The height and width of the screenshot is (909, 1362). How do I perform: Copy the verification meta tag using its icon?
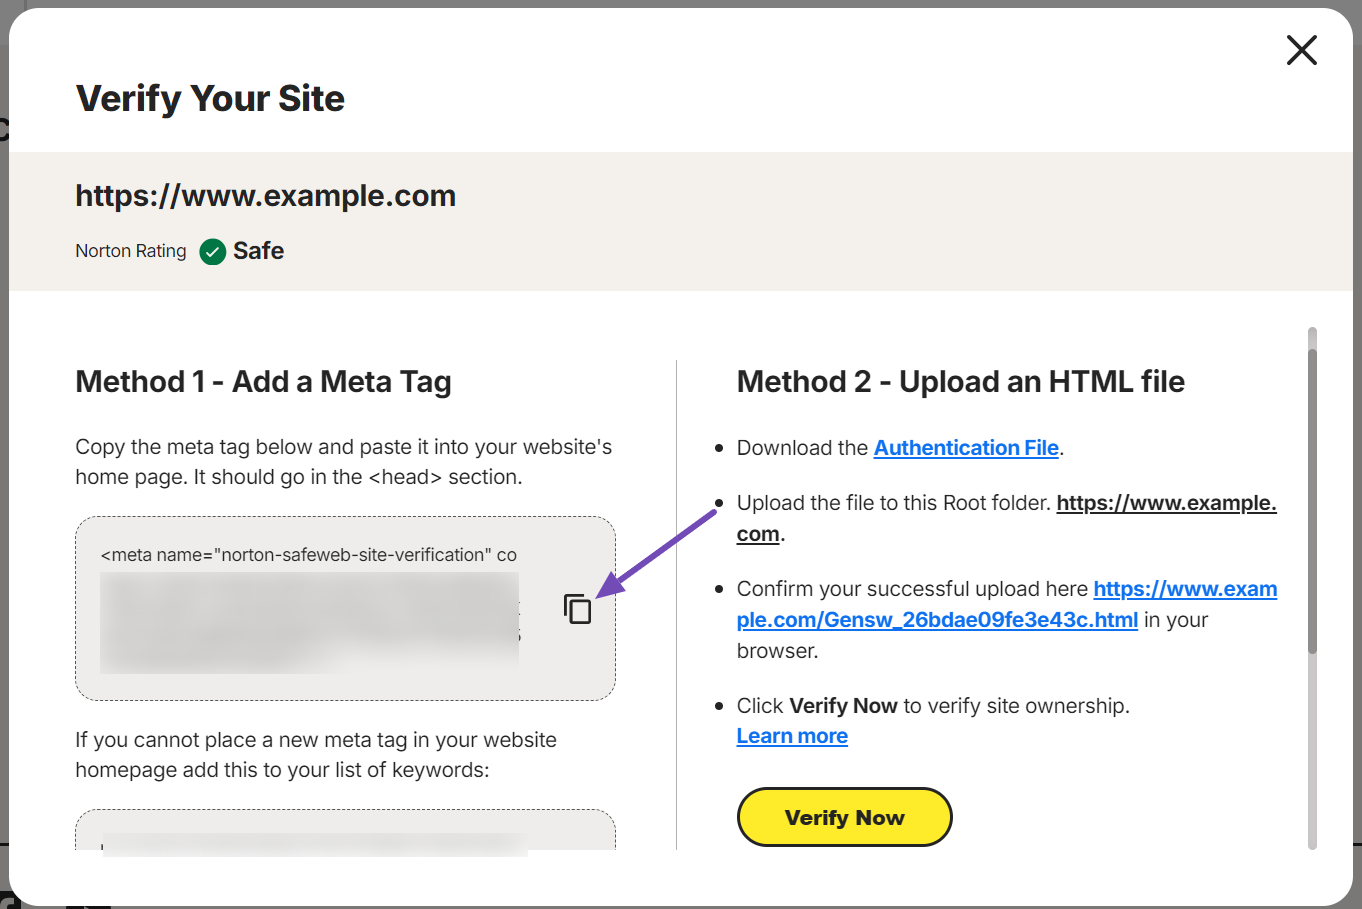pos(575,606)
